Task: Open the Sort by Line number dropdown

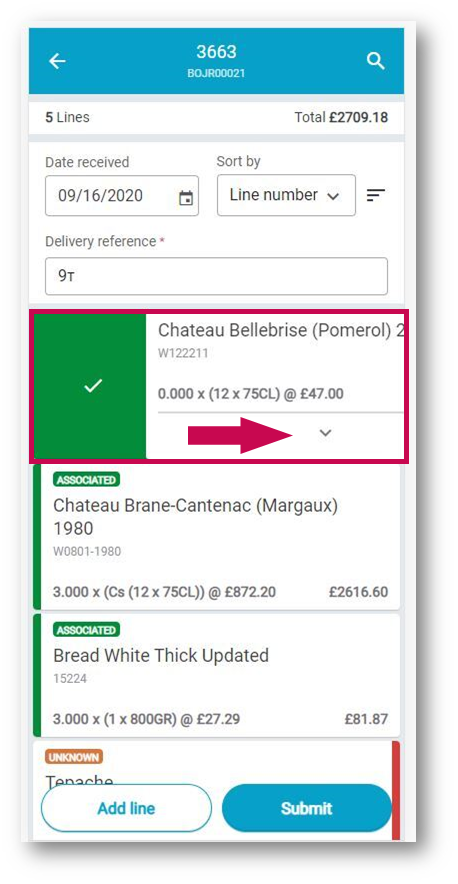Action: [x=286, y=195]
